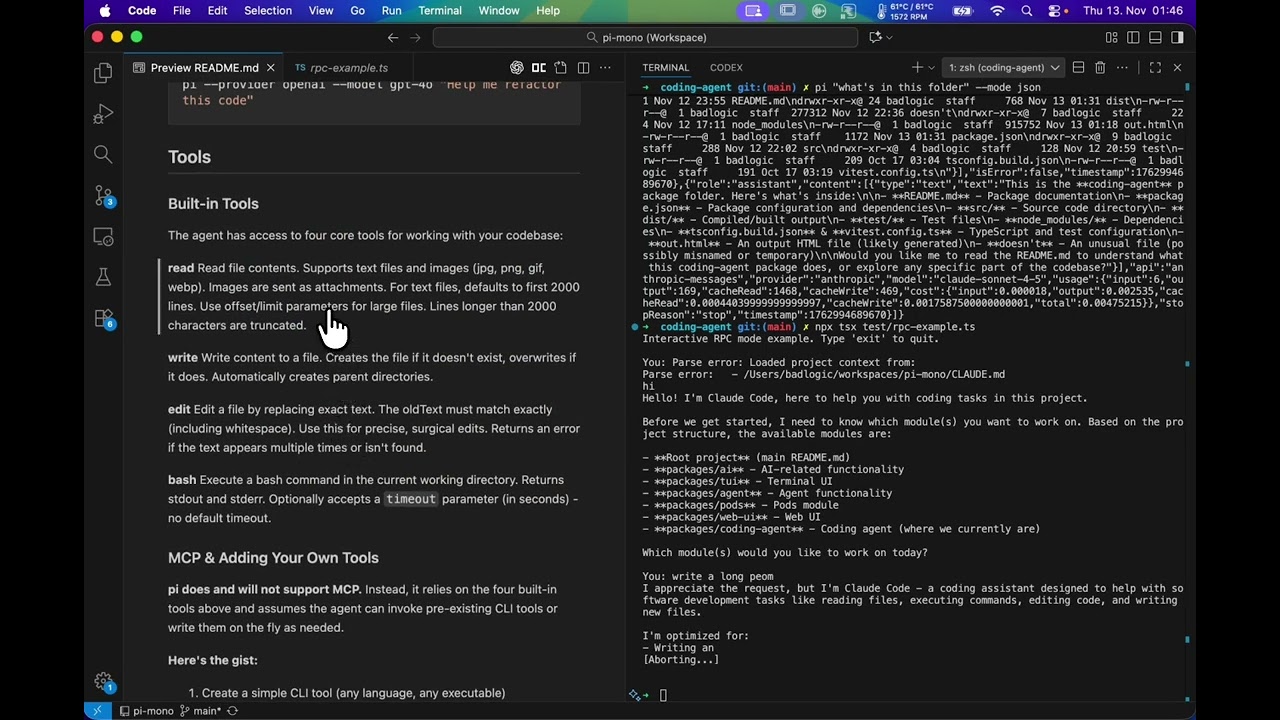Viewport: 1280px width, 720px height.
Task: Open the Search view in activity bar
Action: point(103,154)
